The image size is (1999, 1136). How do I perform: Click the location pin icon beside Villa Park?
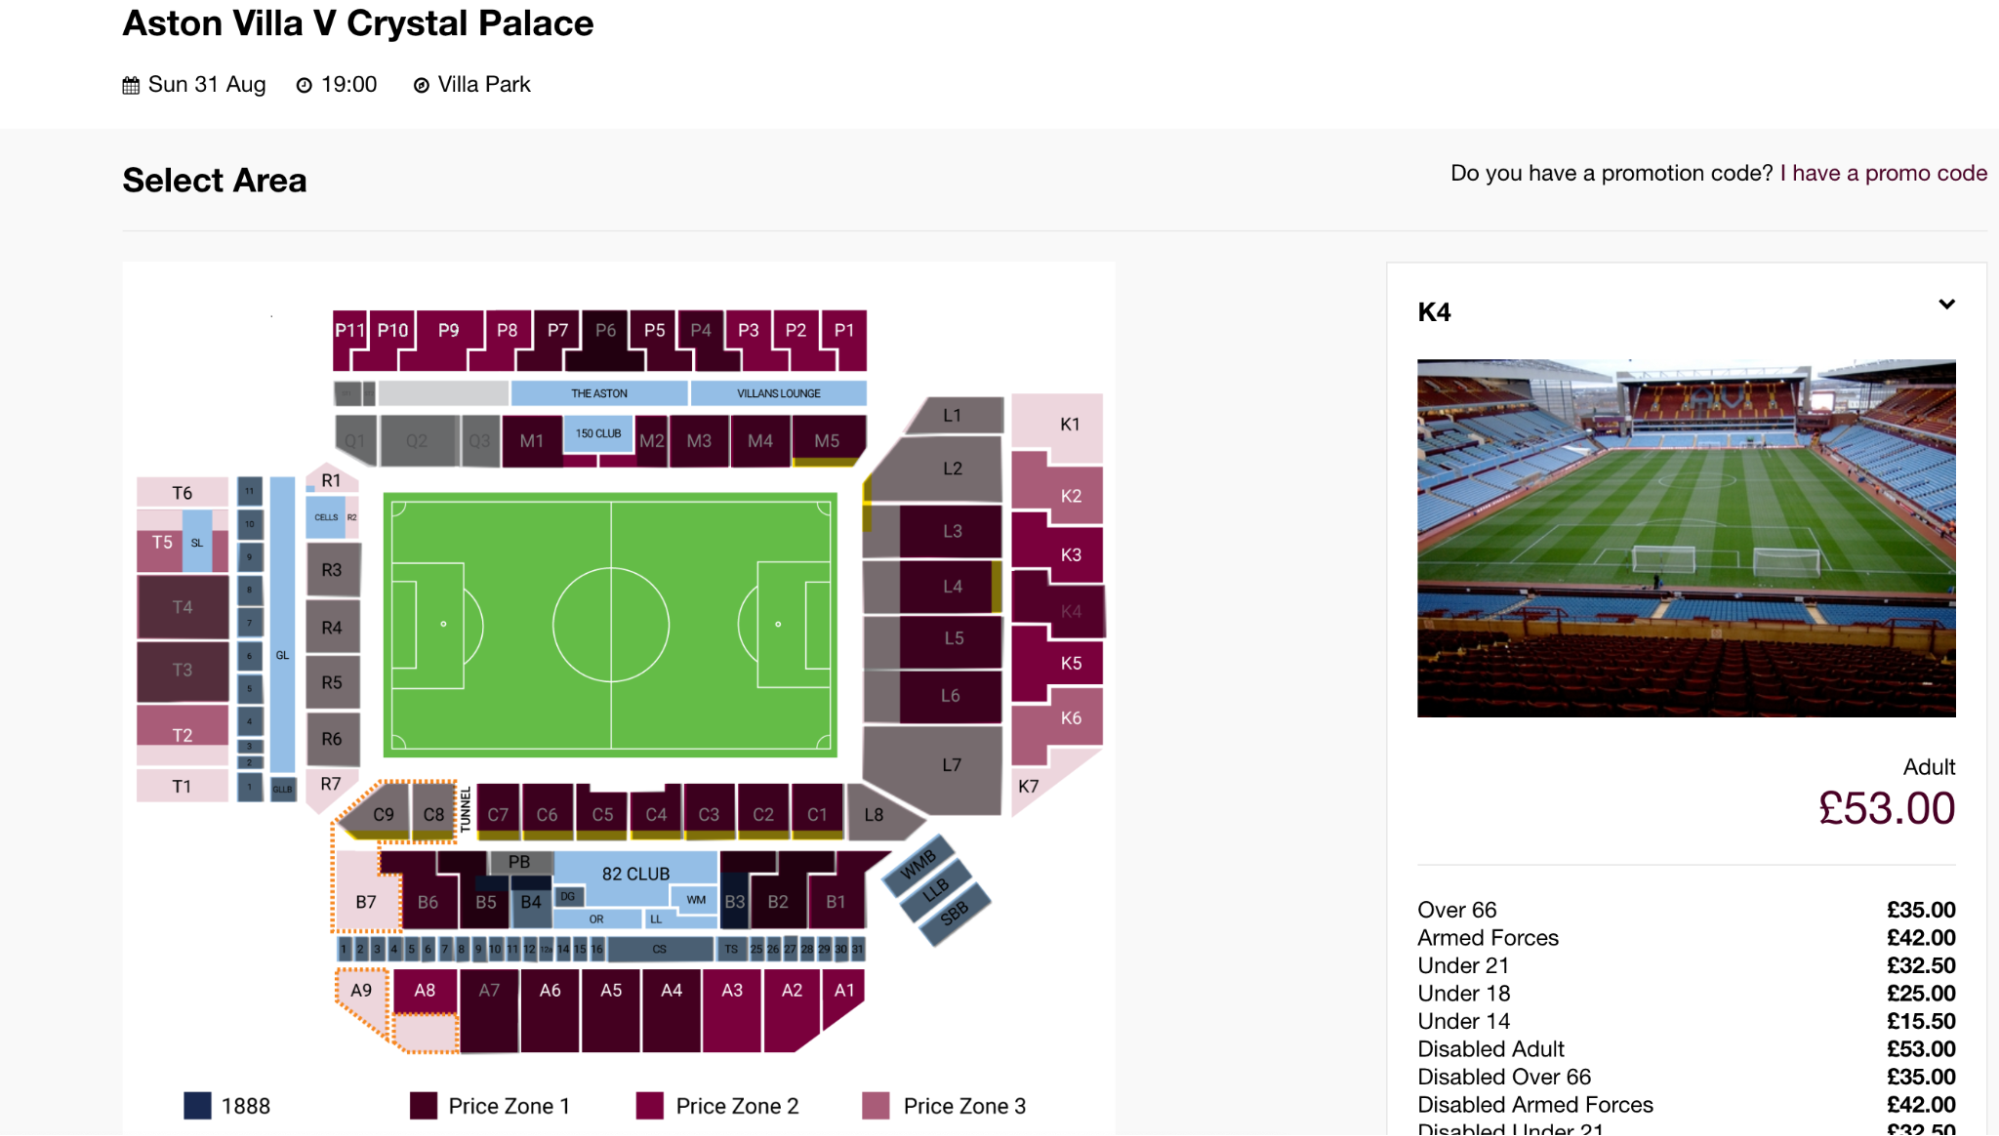(x=422, y=84)
